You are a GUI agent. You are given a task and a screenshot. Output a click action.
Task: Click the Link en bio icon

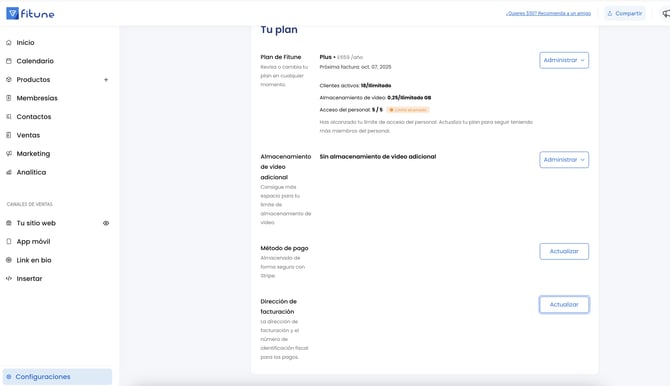coord(9,260)
